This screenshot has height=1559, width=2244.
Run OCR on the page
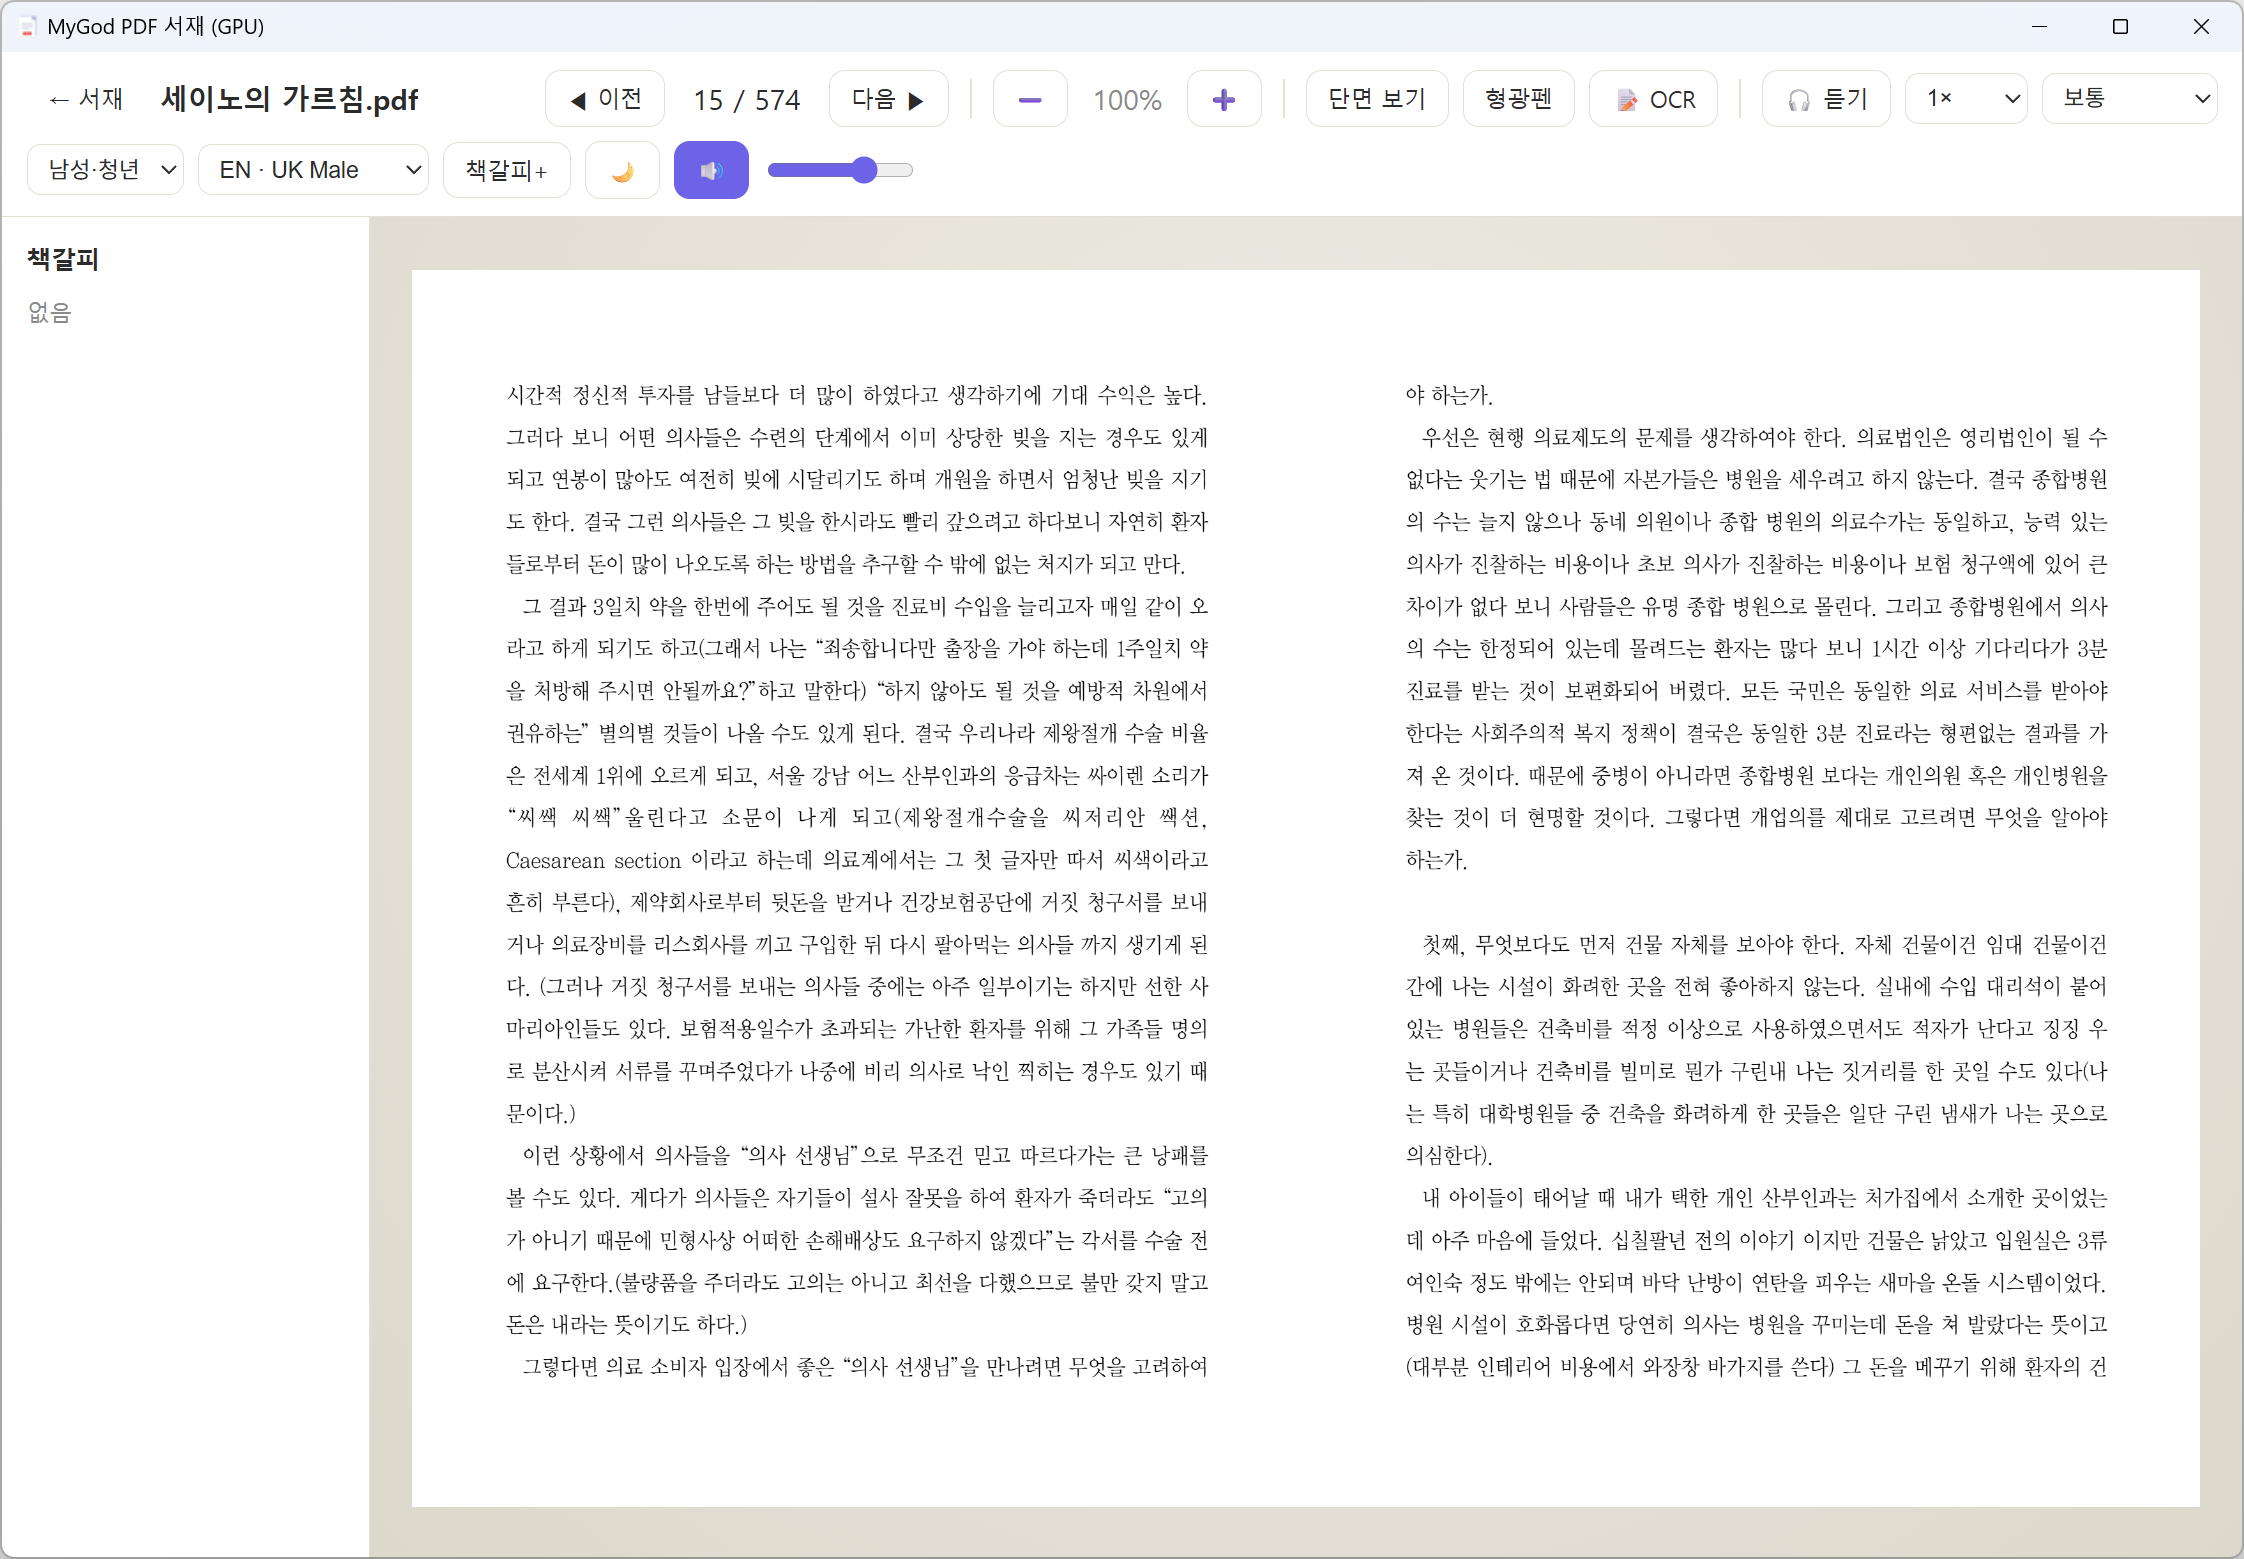[1654, 99]
